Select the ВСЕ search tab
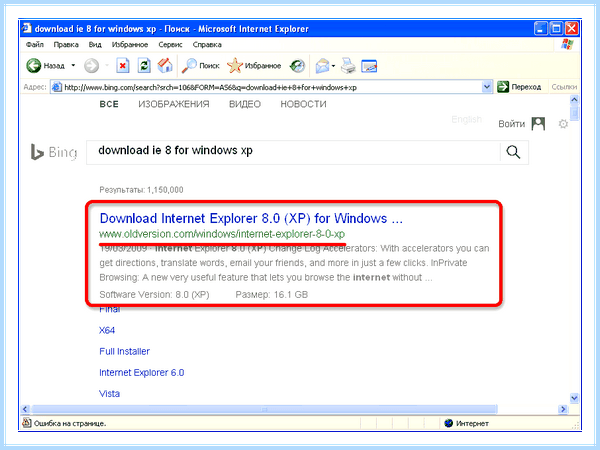Image resolution: width=600 pixels, height=450 pixels. point(109,104)
